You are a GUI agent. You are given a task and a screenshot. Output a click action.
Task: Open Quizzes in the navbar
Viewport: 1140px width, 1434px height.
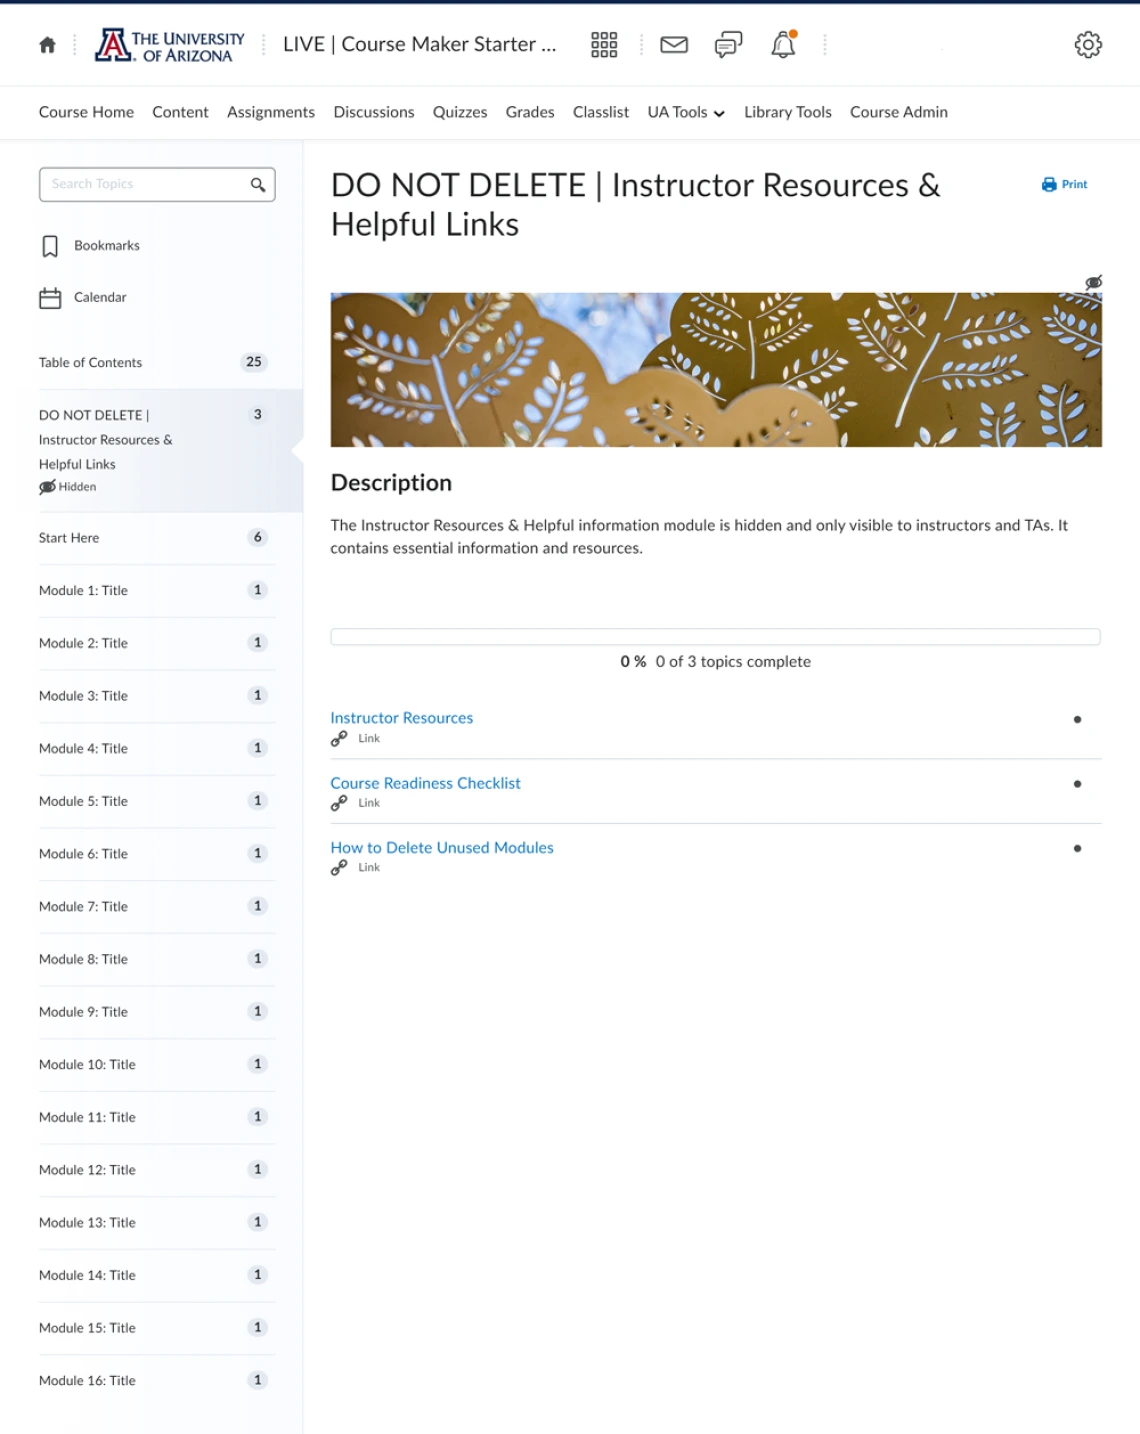pyautogui.click(x=460, y=112)
